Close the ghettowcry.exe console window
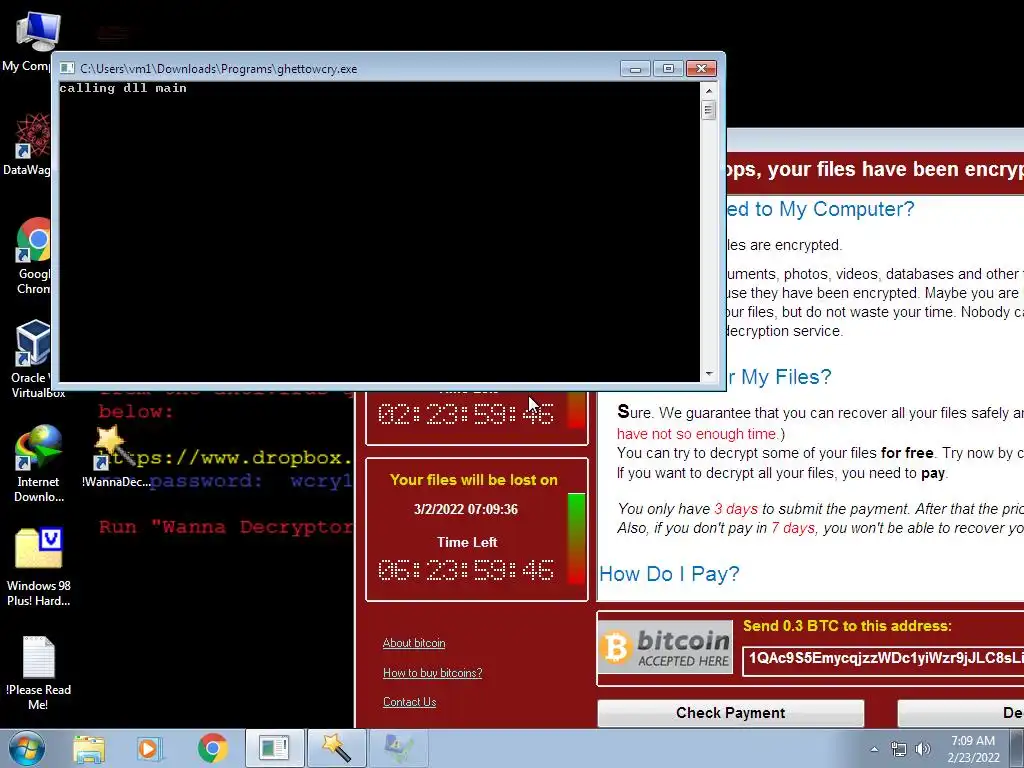The image size is (1024, 768). (701, 69)
